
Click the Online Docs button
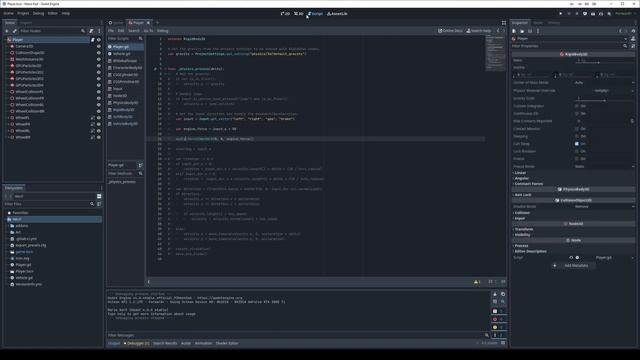(450, 31)
